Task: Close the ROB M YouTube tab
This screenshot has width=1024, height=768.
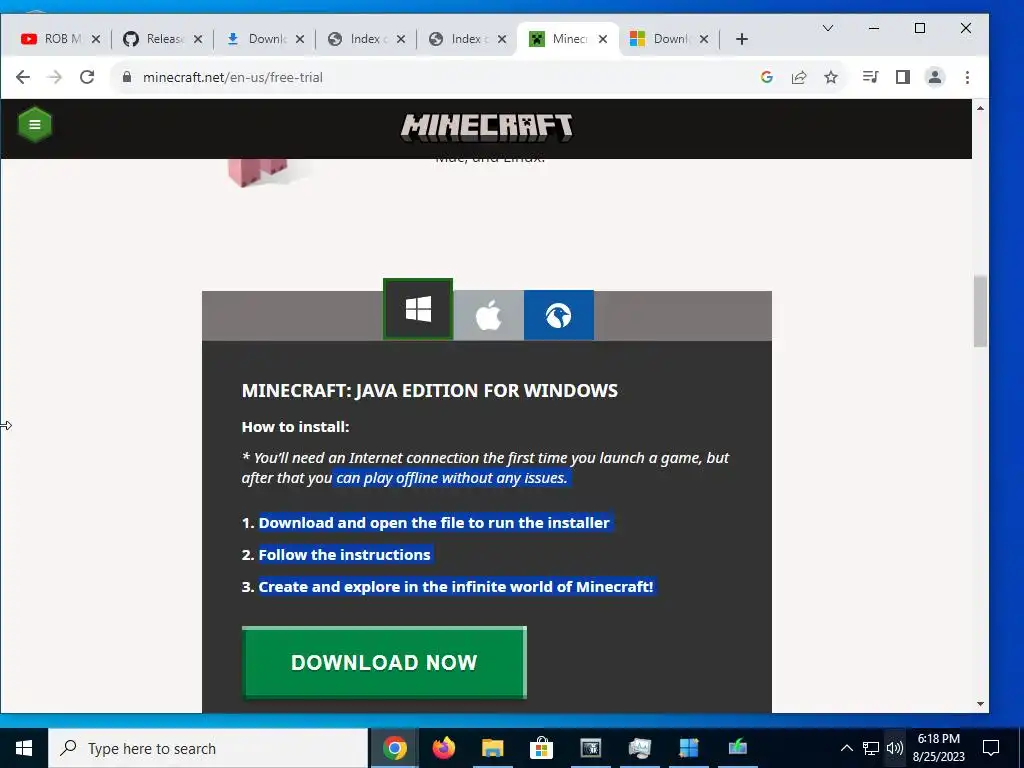Action: coord(96,39)
